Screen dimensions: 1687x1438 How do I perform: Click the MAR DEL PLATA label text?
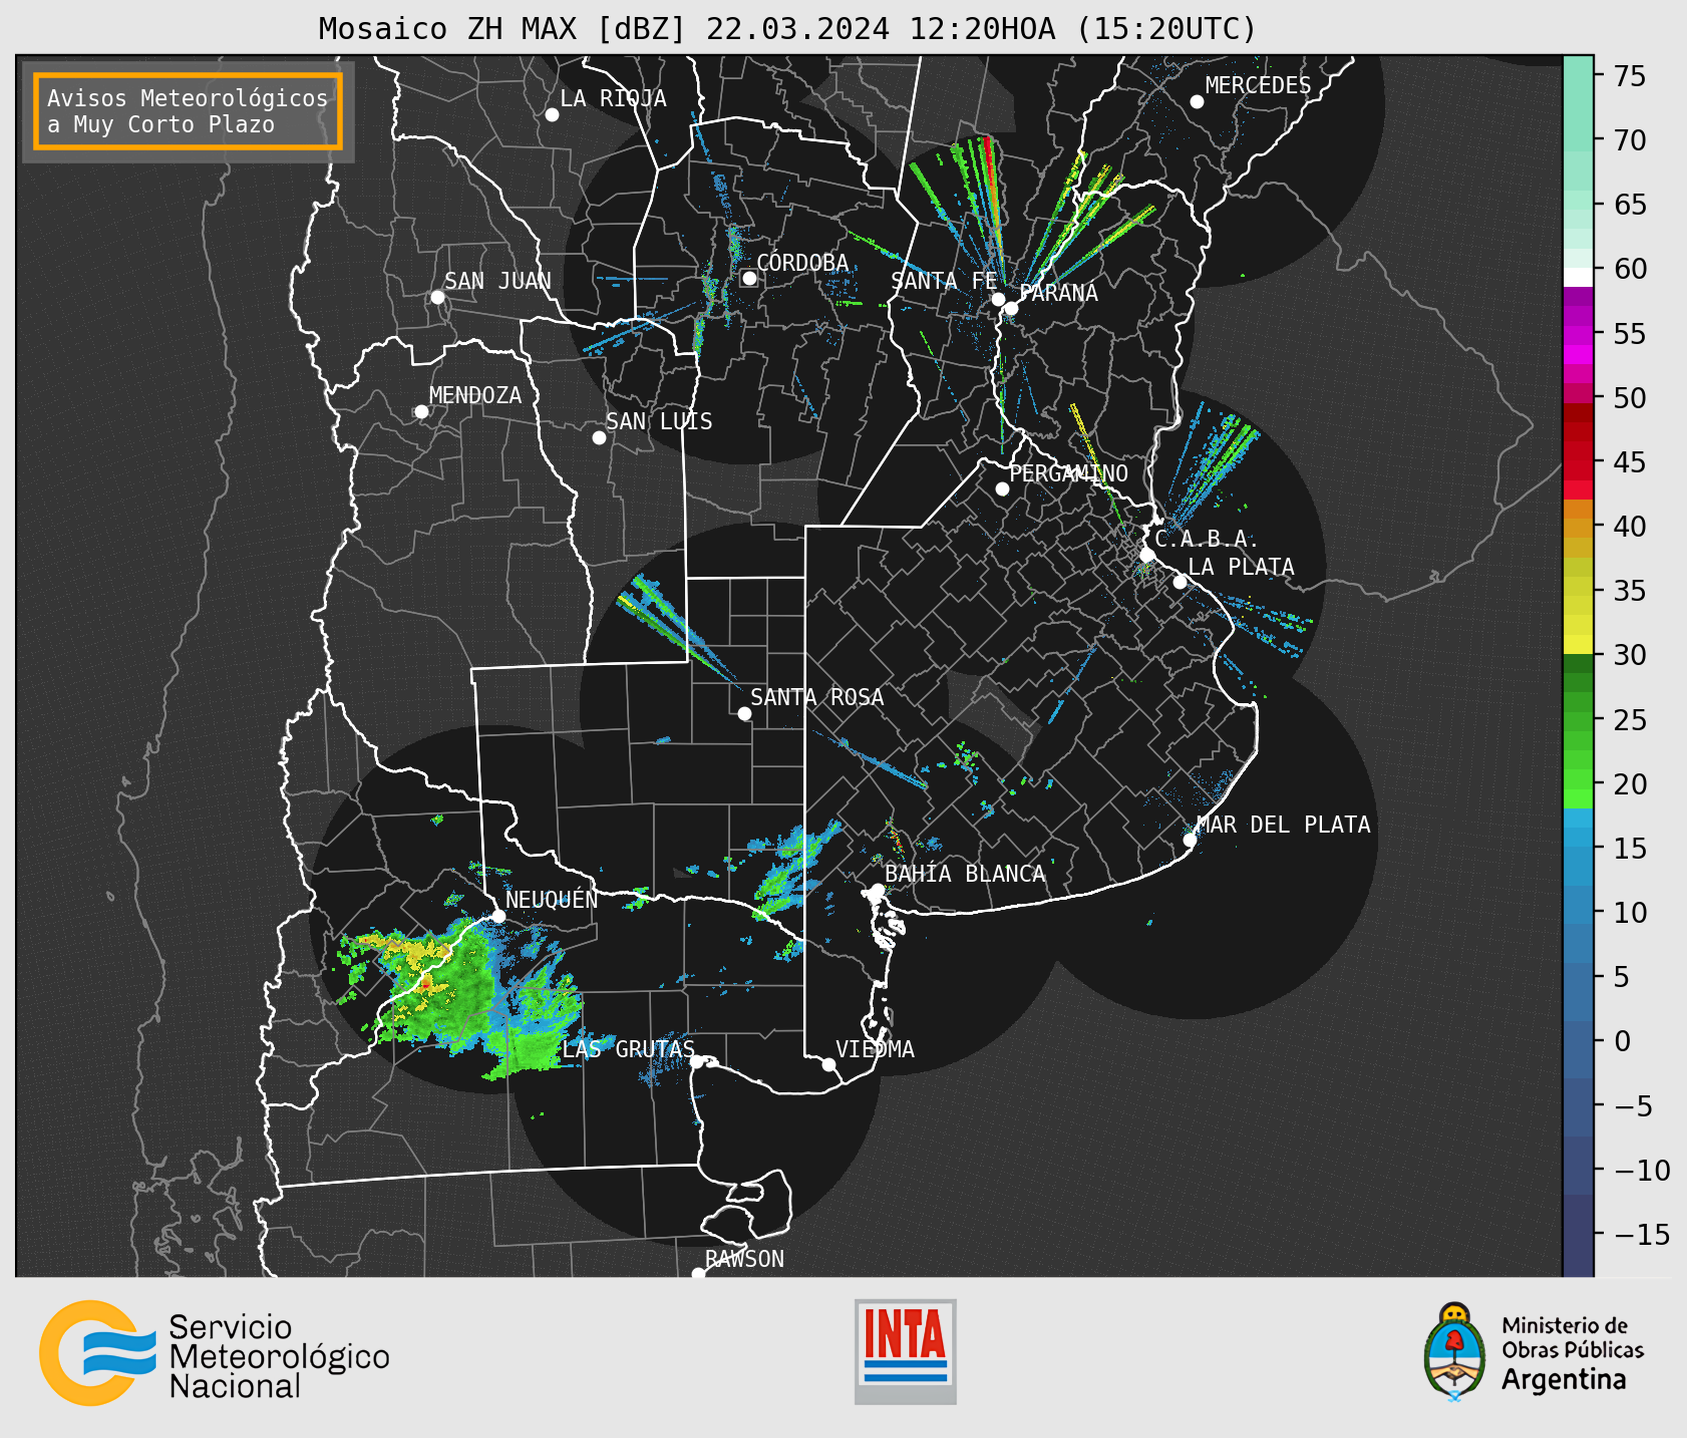click(1283, 825)
